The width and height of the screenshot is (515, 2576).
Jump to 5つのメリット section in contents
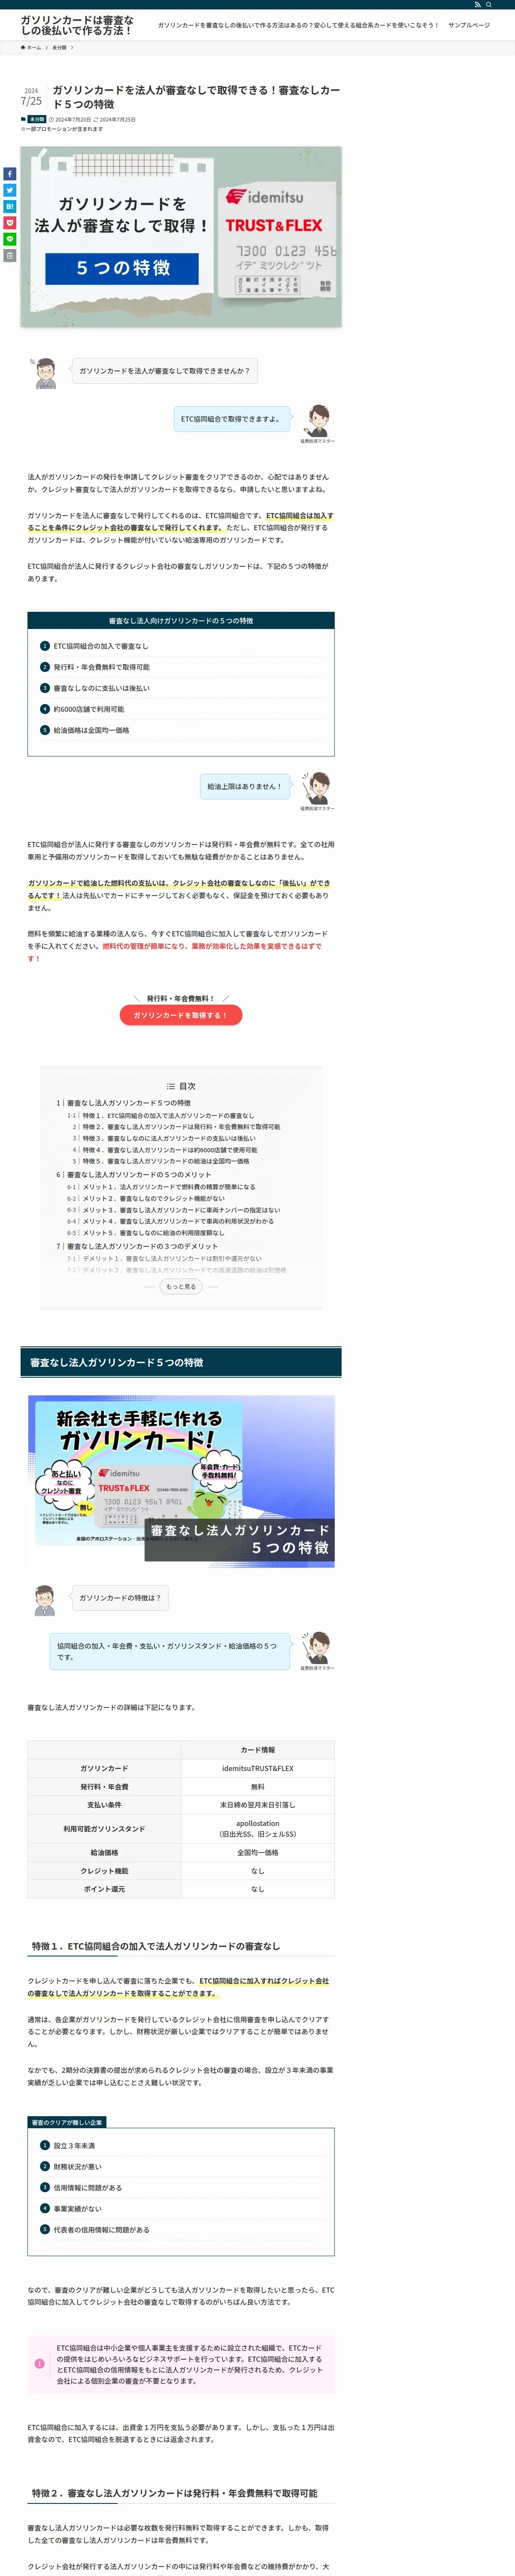coord(139,1175)
